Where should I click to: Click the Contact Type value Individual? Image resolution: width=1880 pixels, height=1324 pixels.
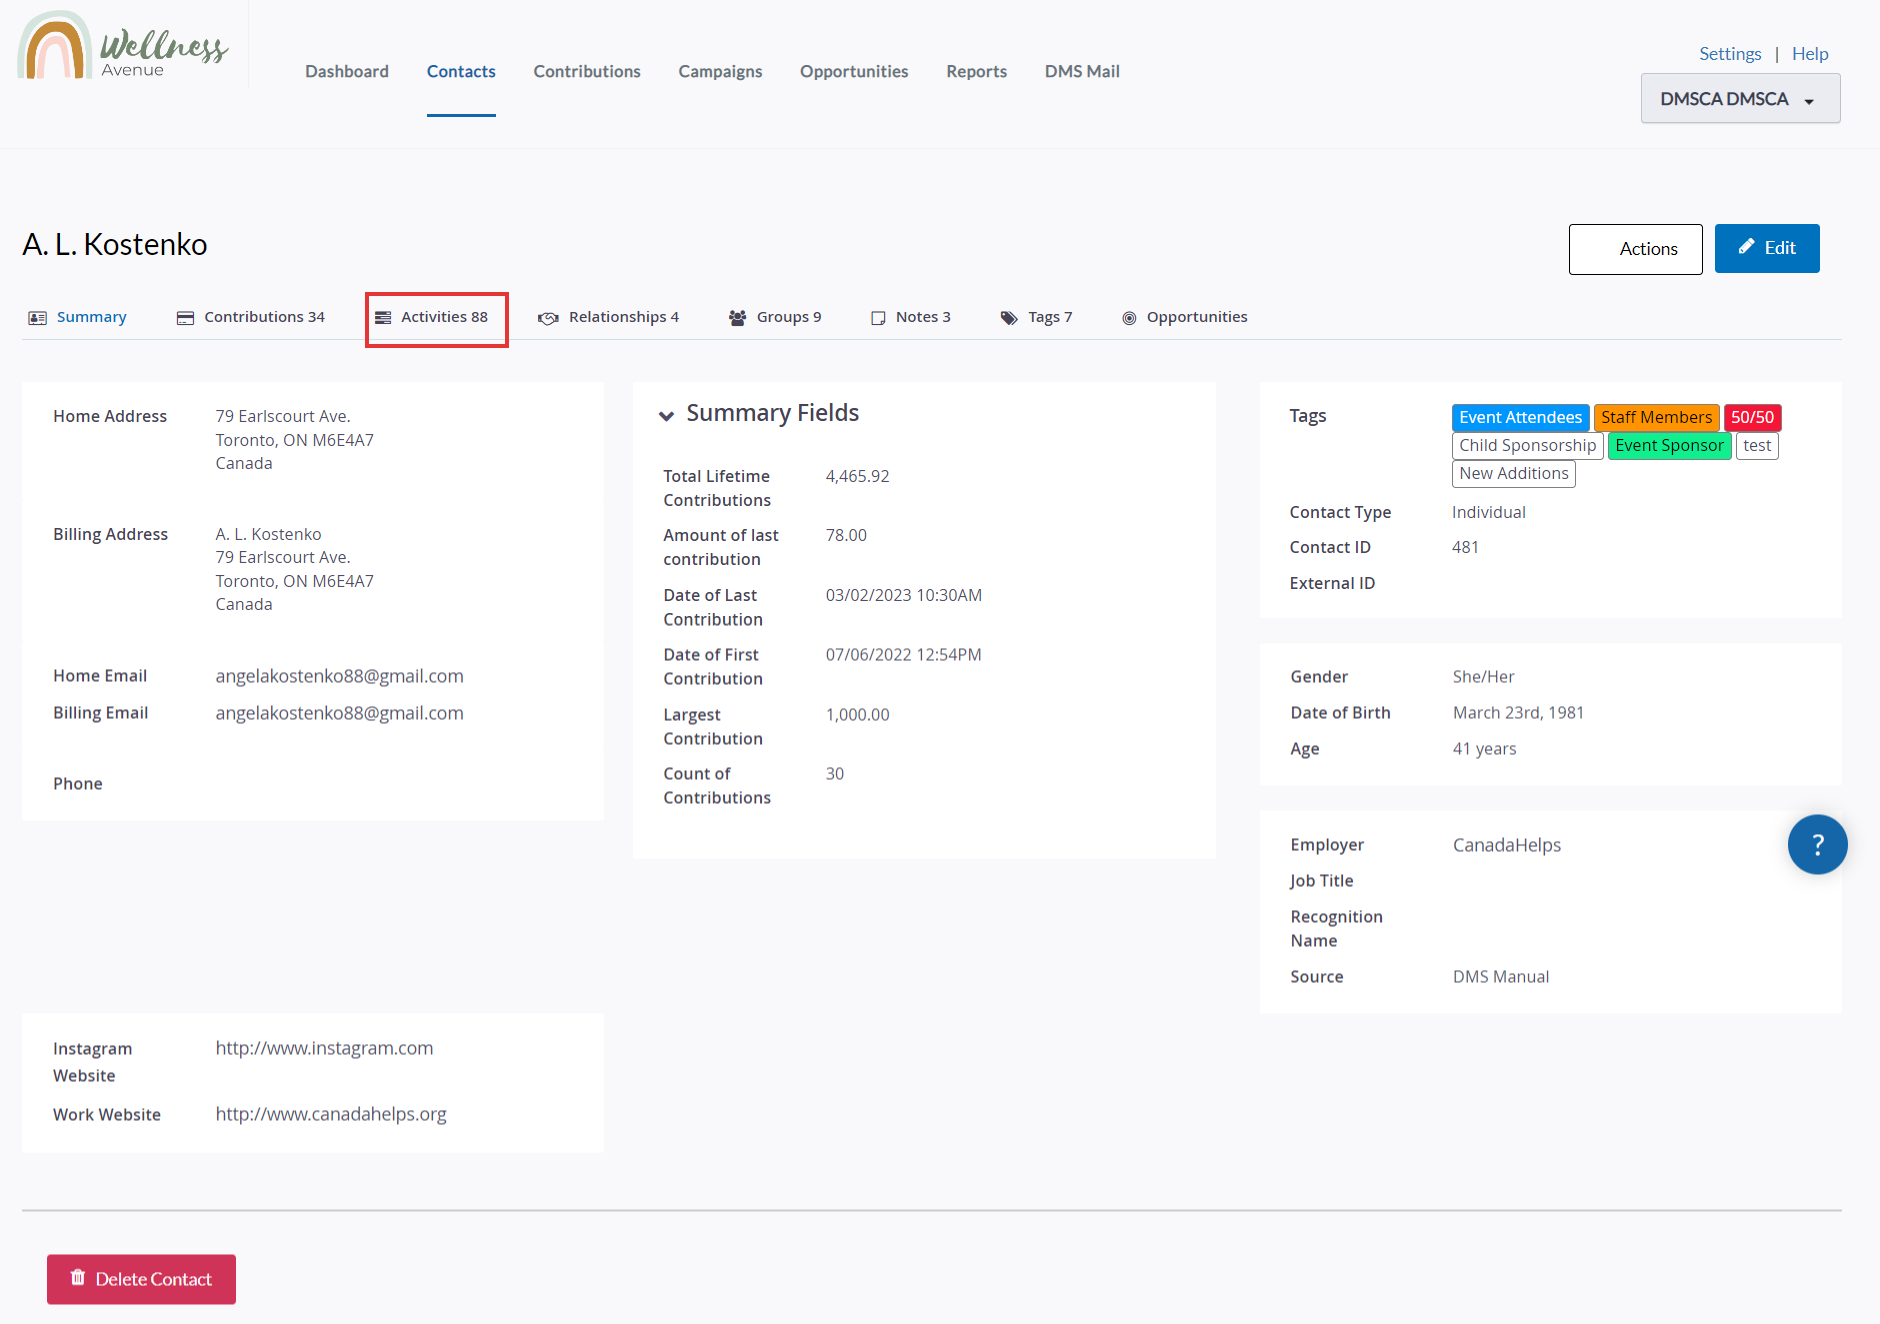coord(1489,512)
